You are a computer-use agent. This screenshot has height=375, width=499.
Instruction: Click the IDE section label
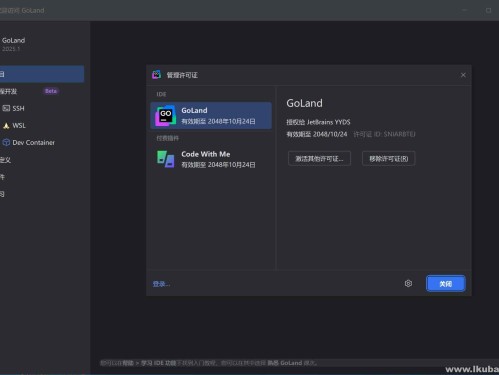pos(161,94)
